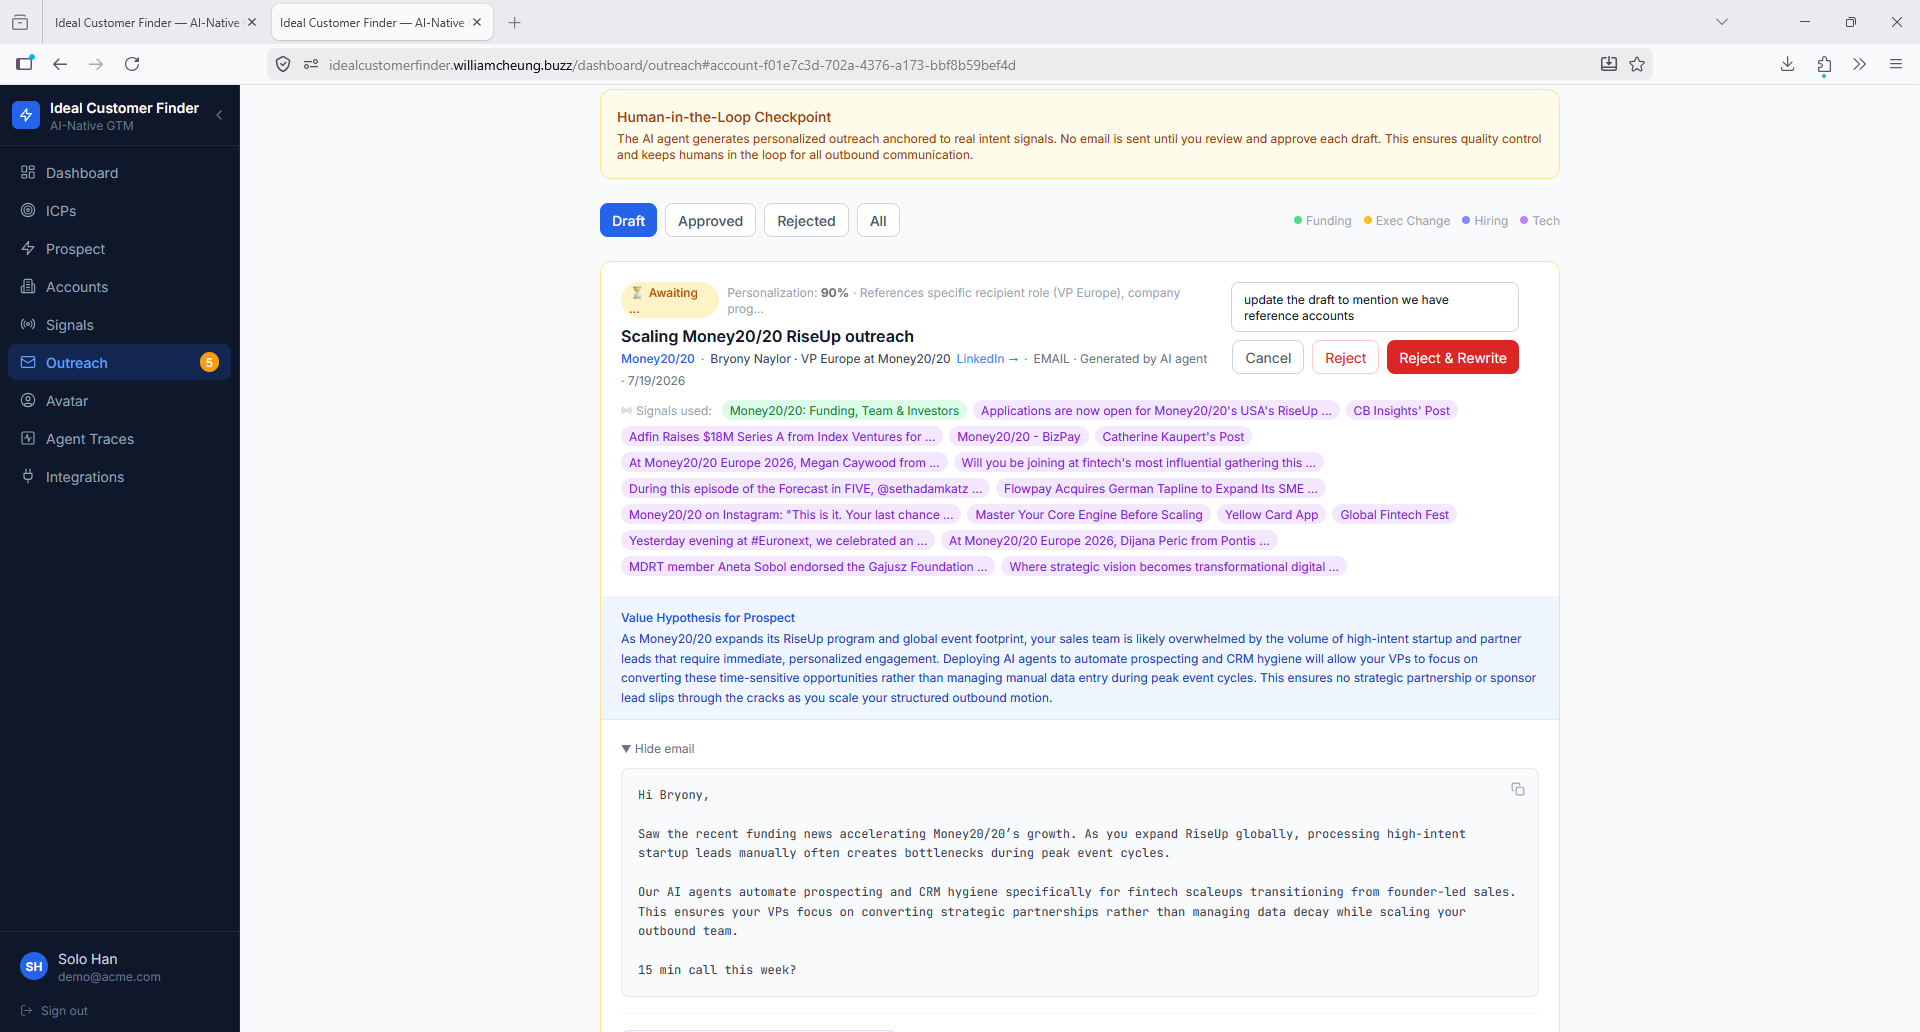Viewport: 1920px width, 1032px height.
Task: Open the browser downloads icon
Action: click(1787, 64)
